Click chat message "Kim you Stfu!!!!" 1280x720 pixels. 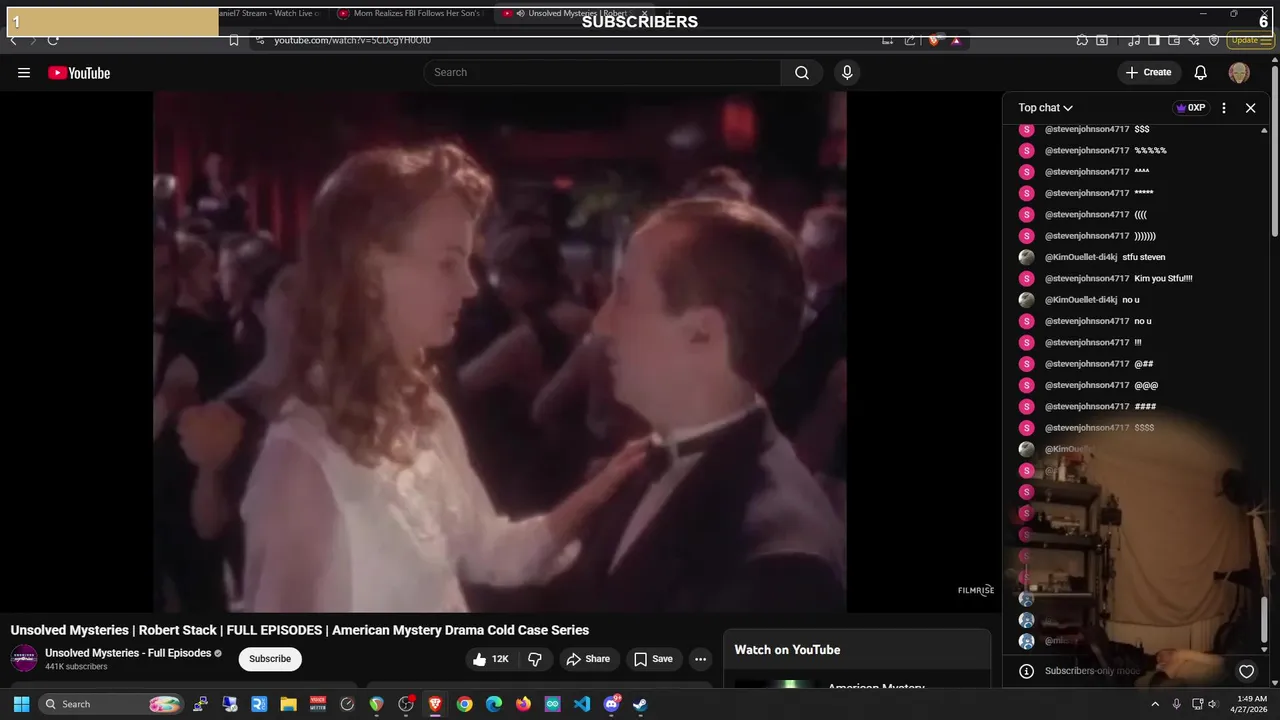1163,279
